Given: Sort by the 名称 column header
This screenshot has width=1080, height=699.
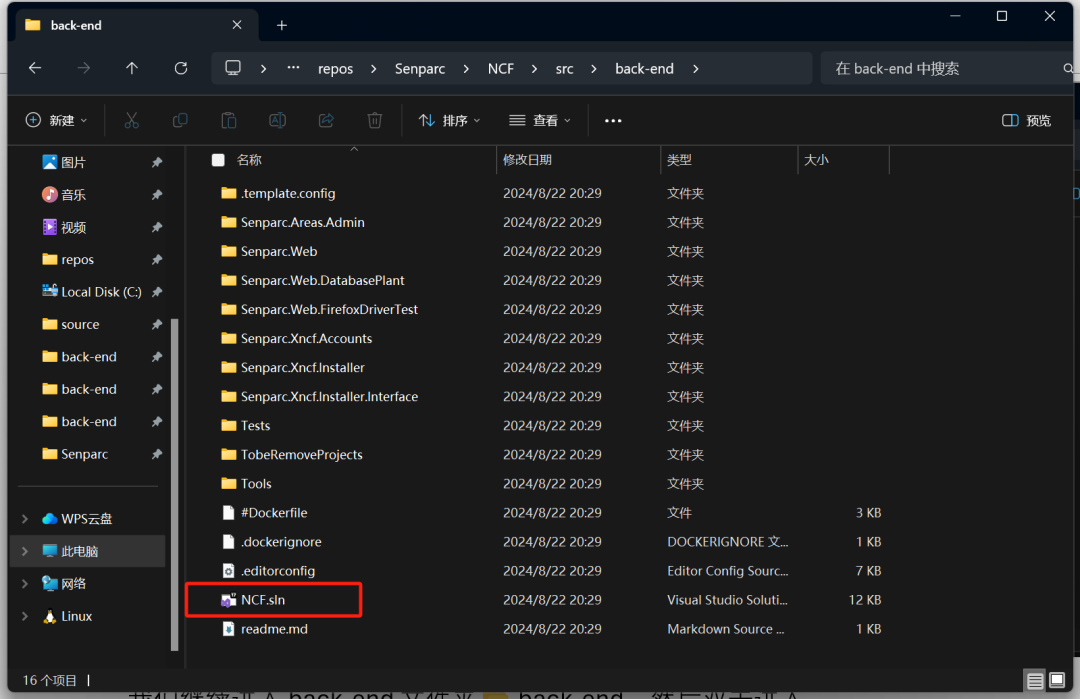Looking at the screenshot, I should tap(249, 160).
